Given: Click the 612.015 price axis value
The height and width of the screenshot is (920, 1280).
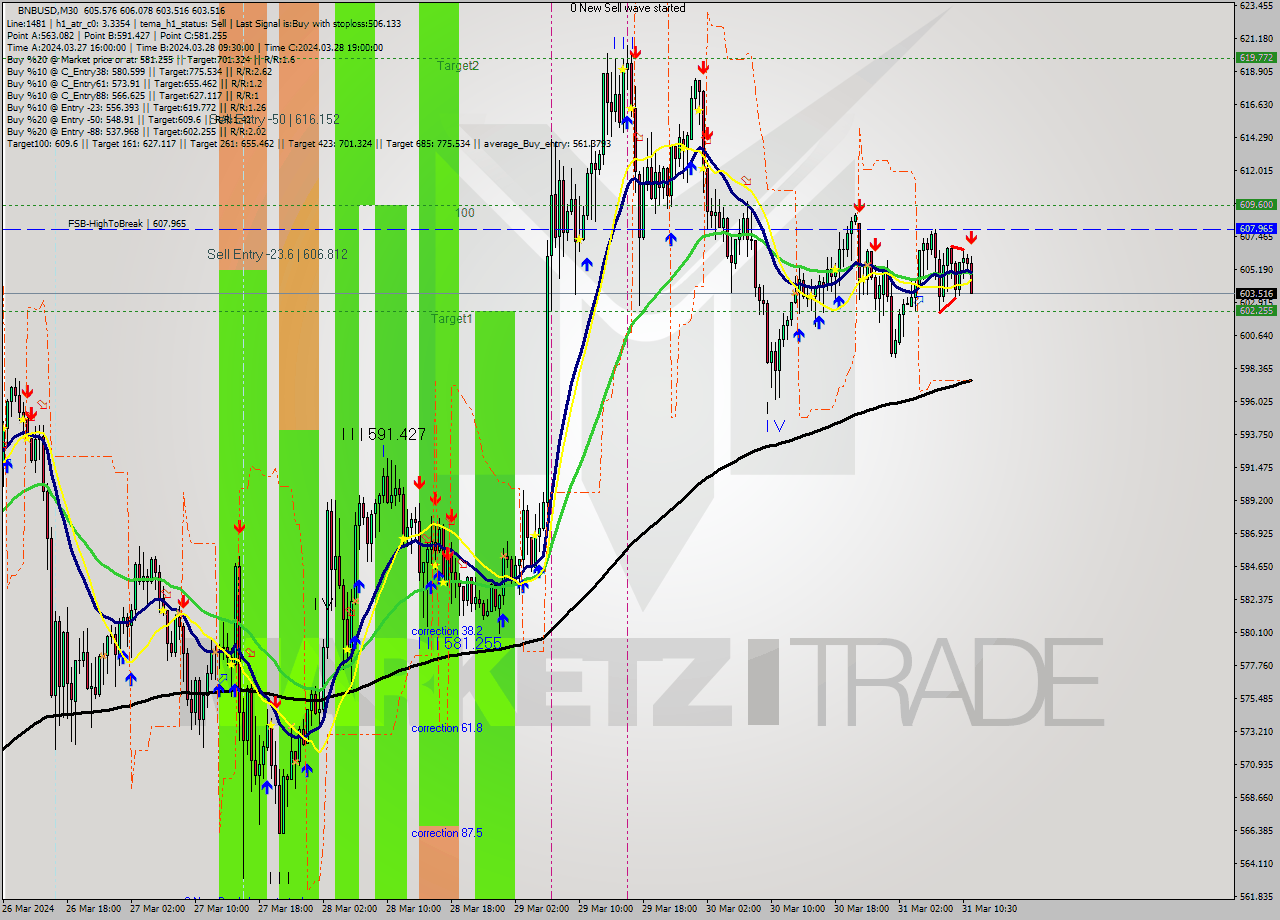Looking at the screenshot, I should [x=1256, y=171].
